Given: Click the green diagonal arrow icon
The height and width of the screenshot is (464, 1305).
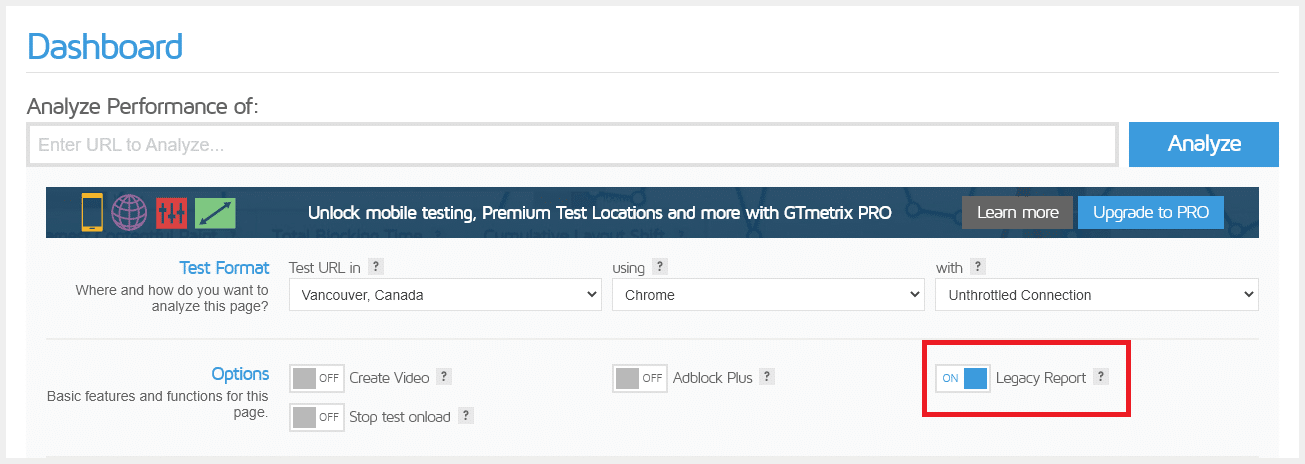Looking at the screenshot, I should (x=215, y=213).
